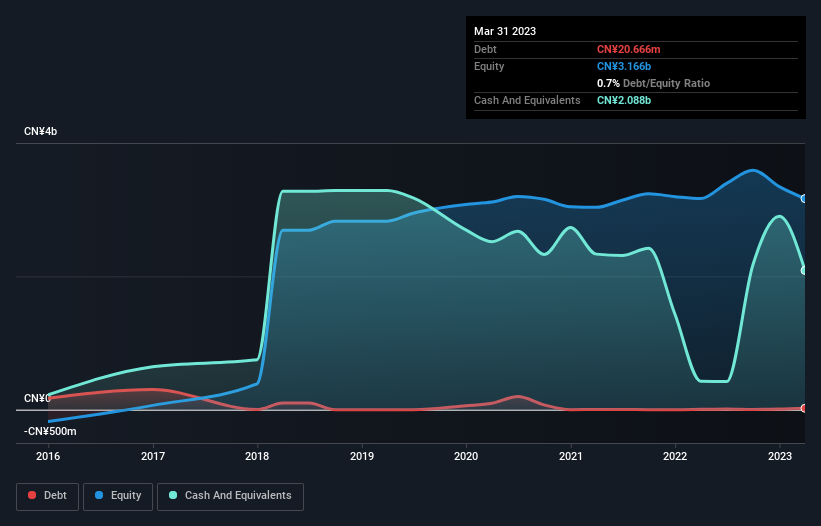Click the CN¥0 y-axis label

click(x=37, y=398)
